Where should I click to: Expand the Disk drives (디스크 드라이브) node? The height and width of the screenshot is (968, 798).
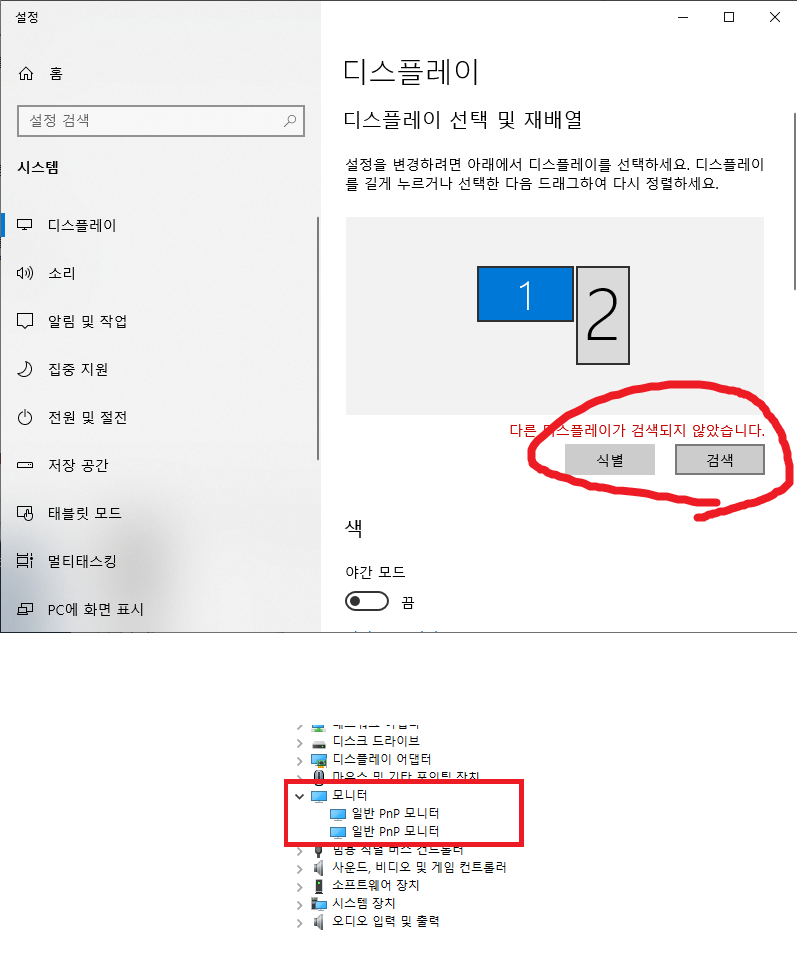click(x=300, y=743)
